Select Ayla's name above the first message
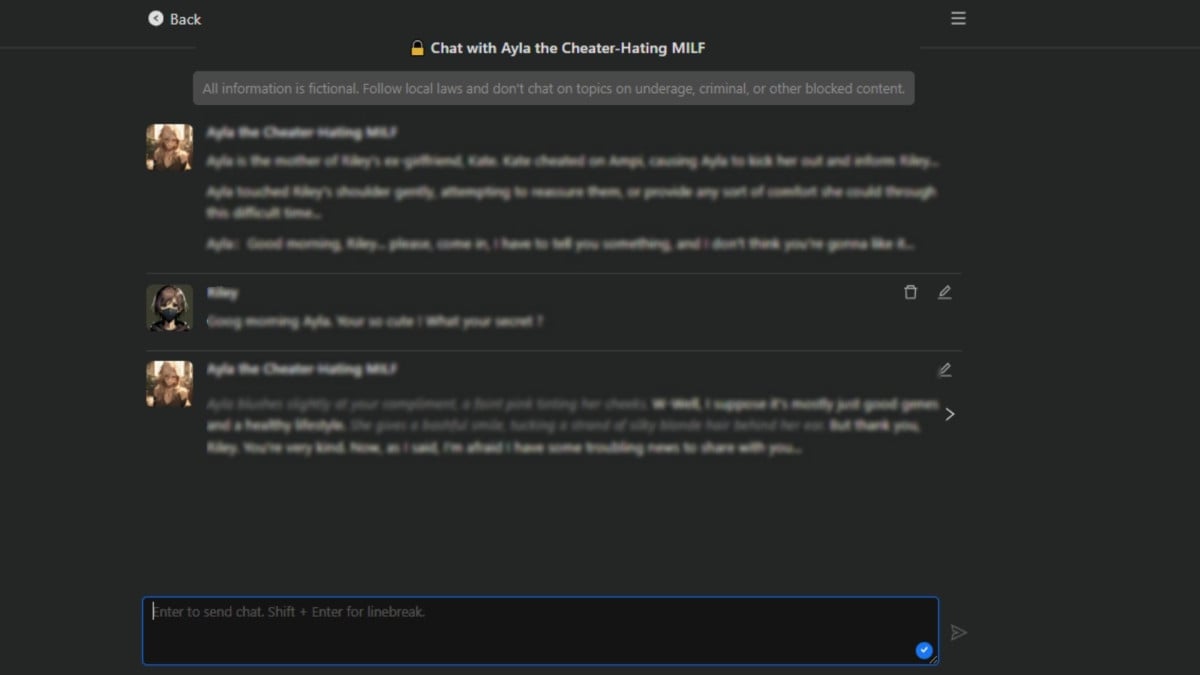 pyautogui.click(x=302, y=132)
